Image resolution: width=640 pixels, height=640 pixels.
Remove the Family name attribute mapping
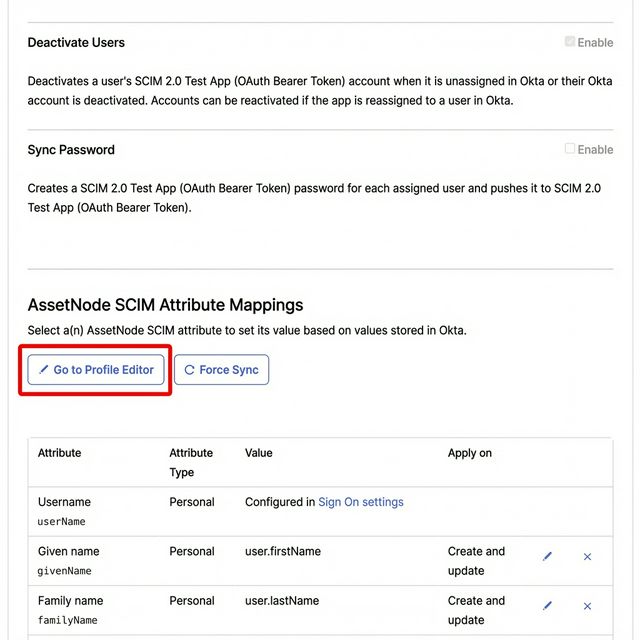tap(587, 606)
